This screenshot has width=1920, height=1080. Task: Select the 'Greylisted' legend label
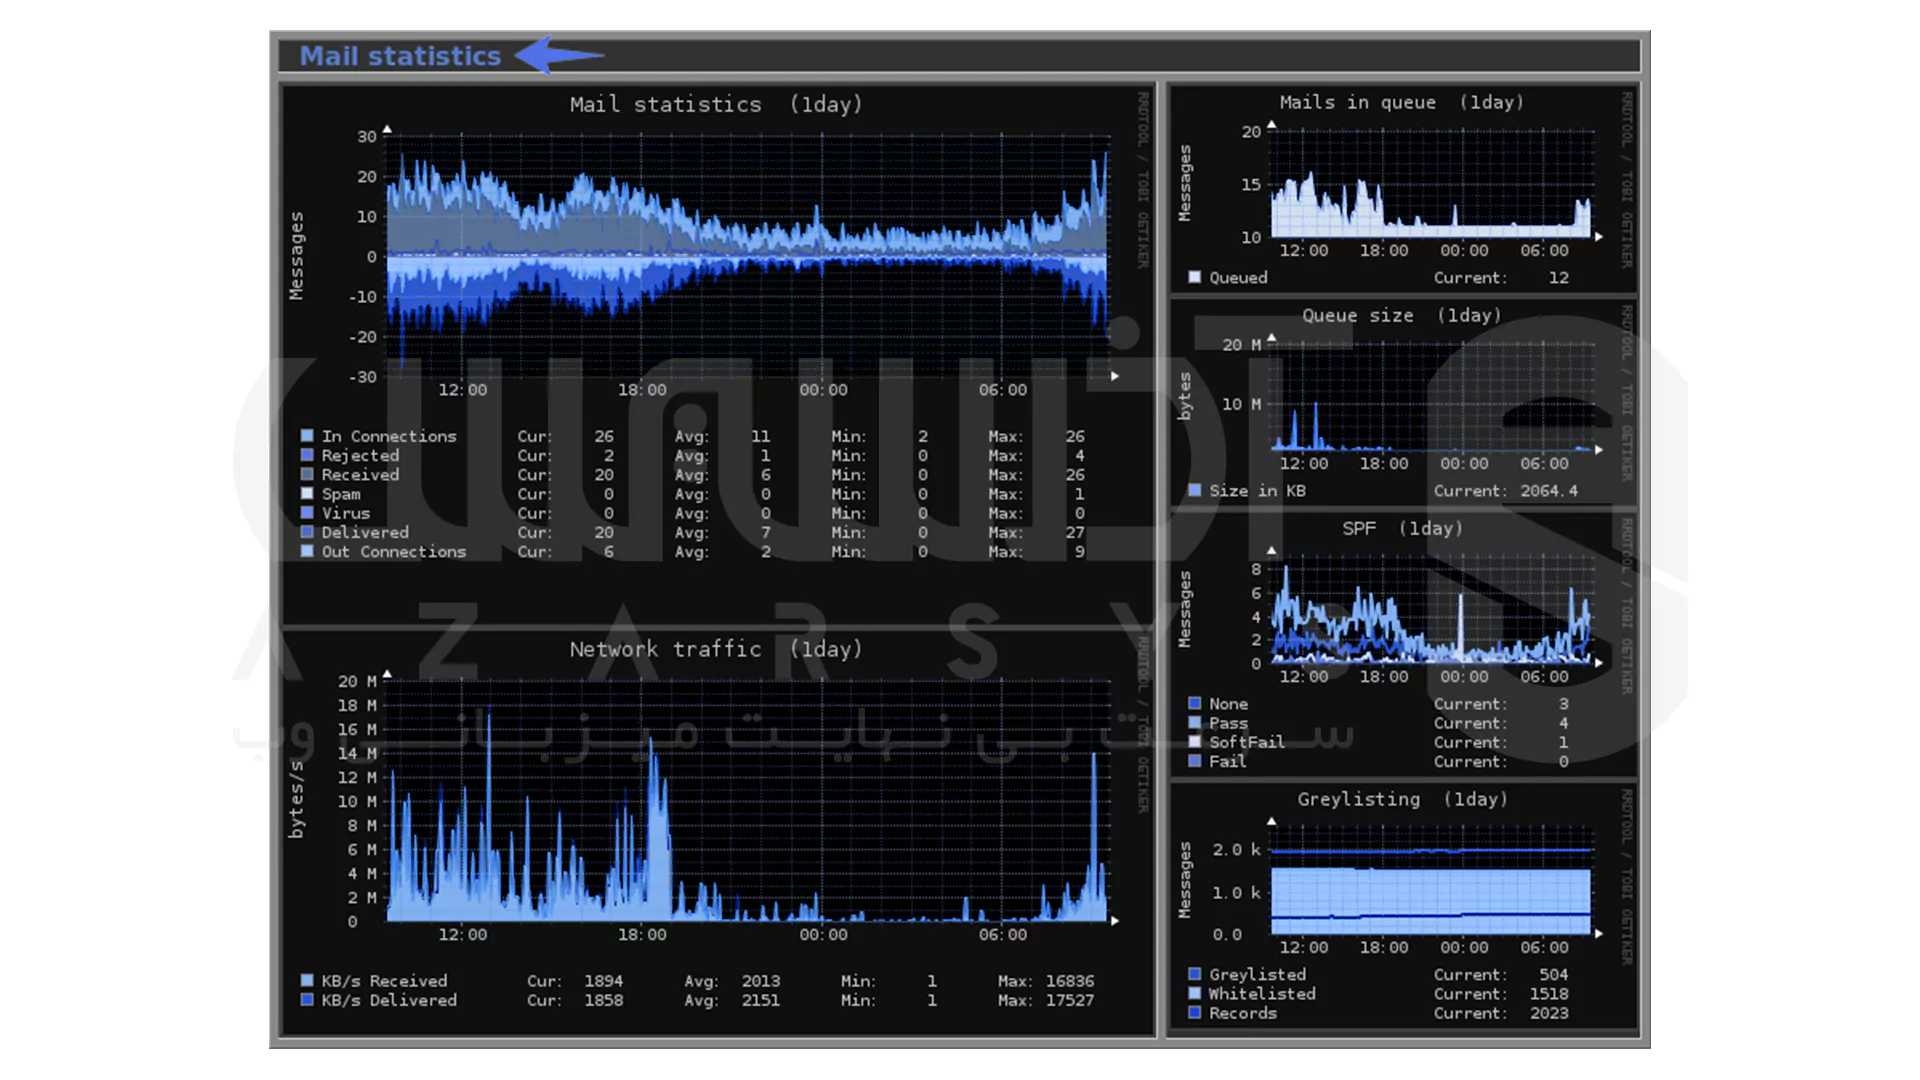coord(1257,974)
